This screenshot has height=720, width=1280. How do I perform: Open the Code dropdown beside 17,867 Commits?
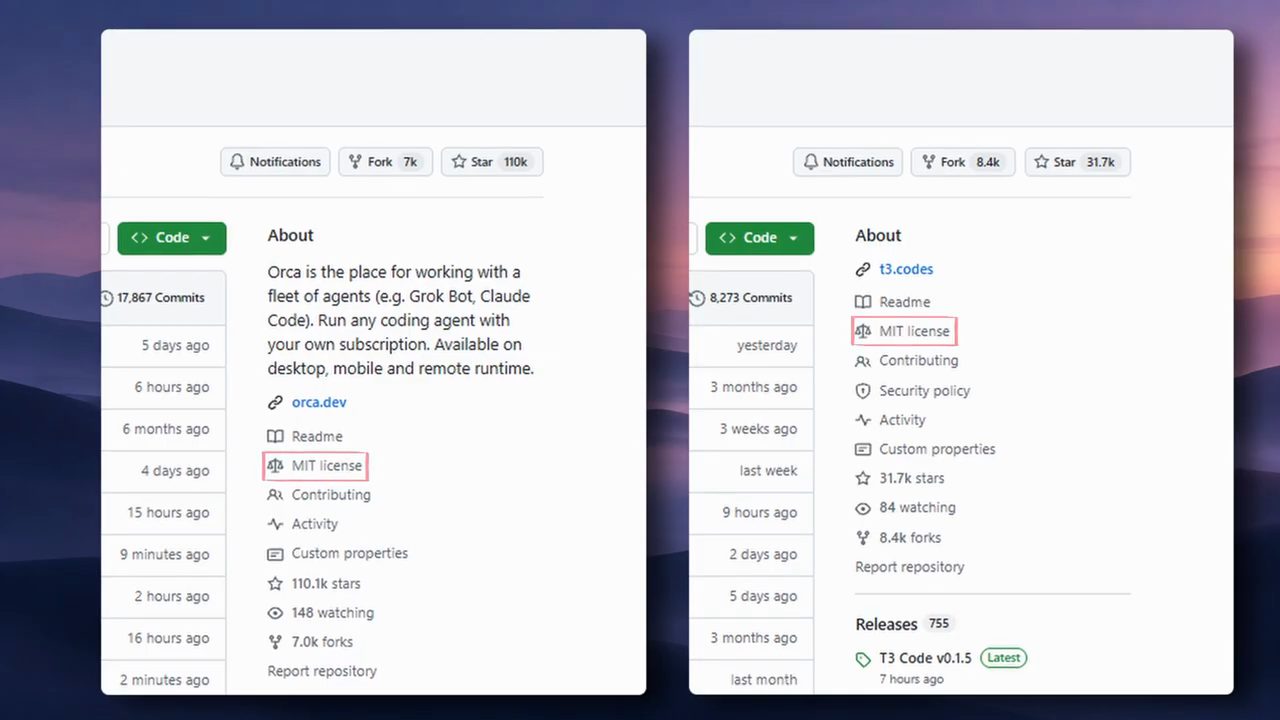pos(172,238)
